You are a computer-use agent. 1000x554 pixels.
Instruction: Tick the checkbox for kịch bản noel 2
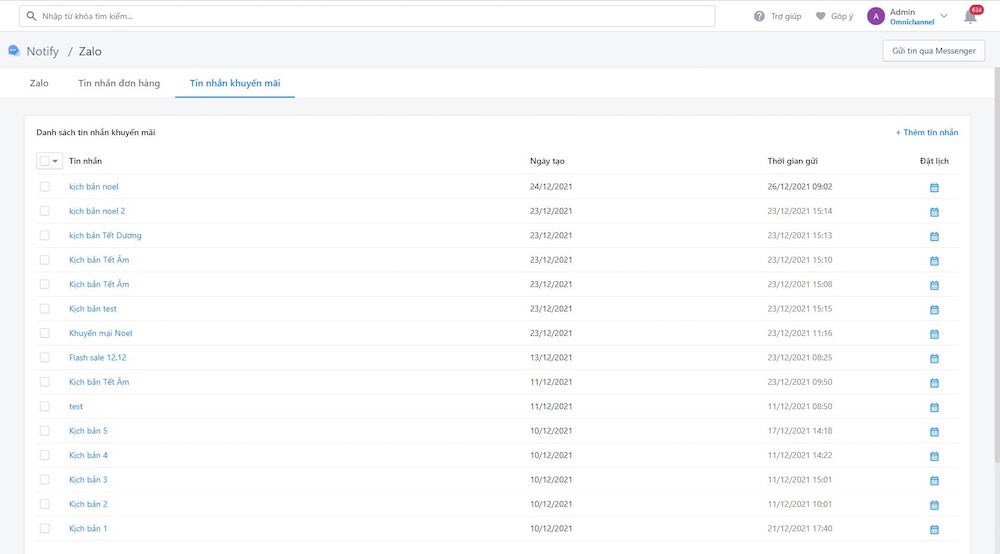click(x=44, y=211)
